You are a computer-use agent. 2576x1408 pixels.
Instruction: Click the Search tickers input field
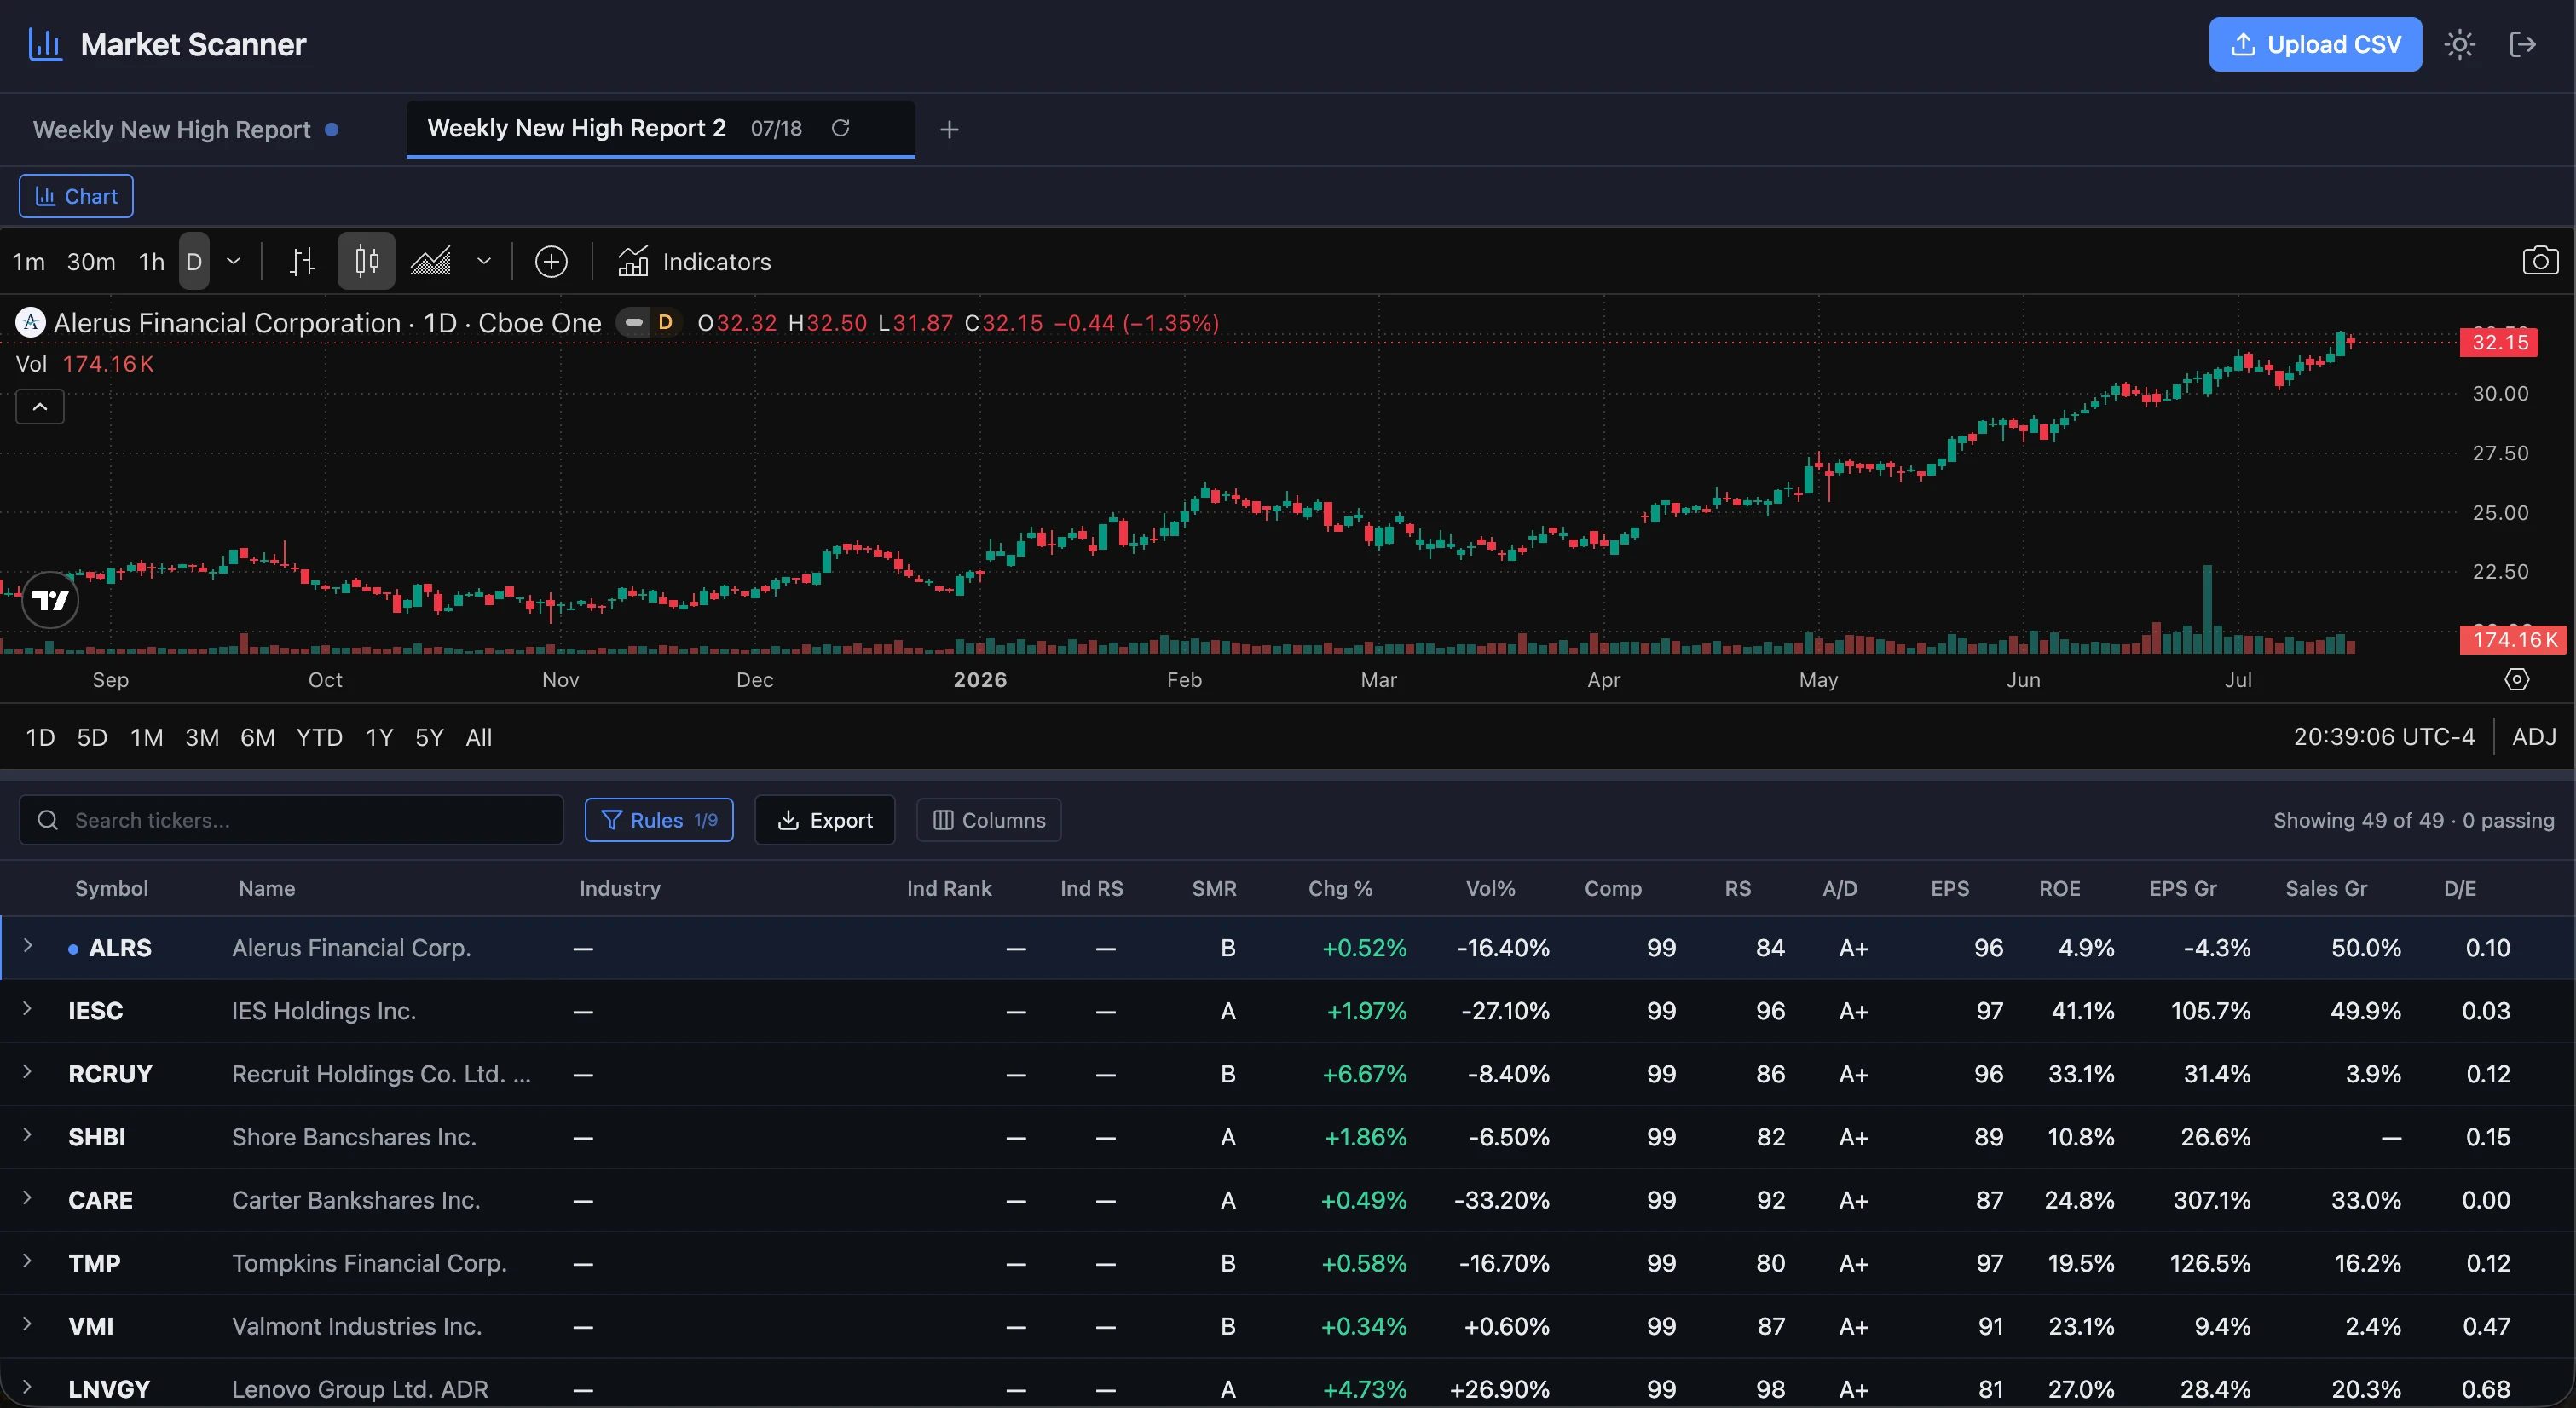[x=291, y=820]
